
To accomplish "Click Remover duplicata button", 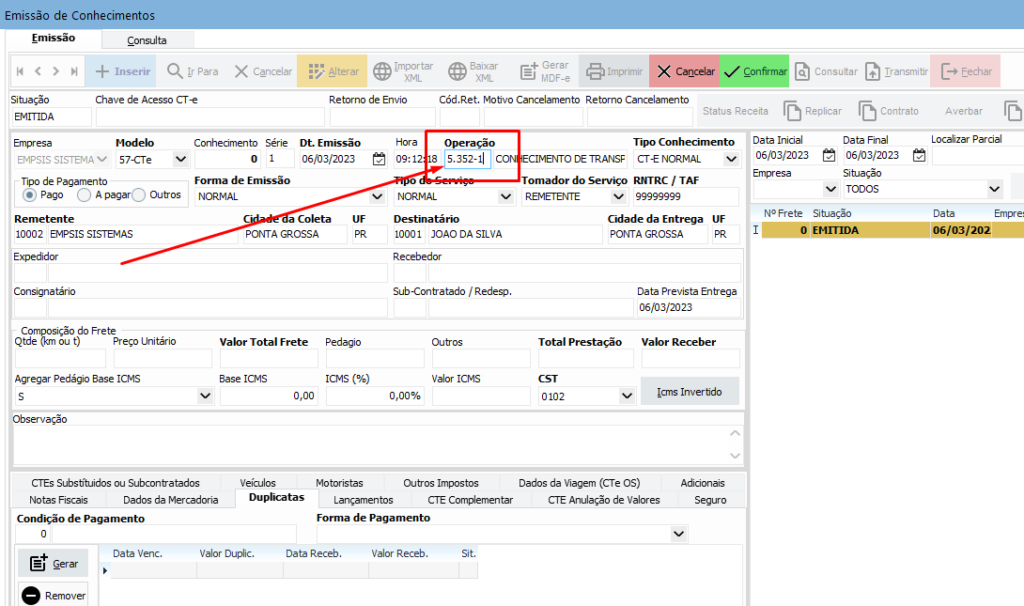I will click(53, 595).
